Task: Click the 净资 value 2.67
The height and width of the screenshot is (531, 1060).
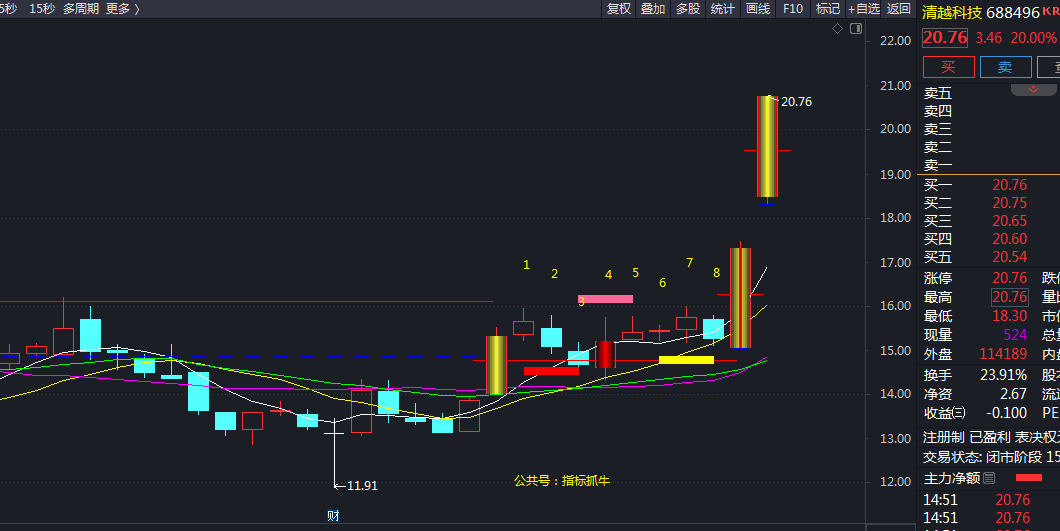Action: [x=1013, y=394]
